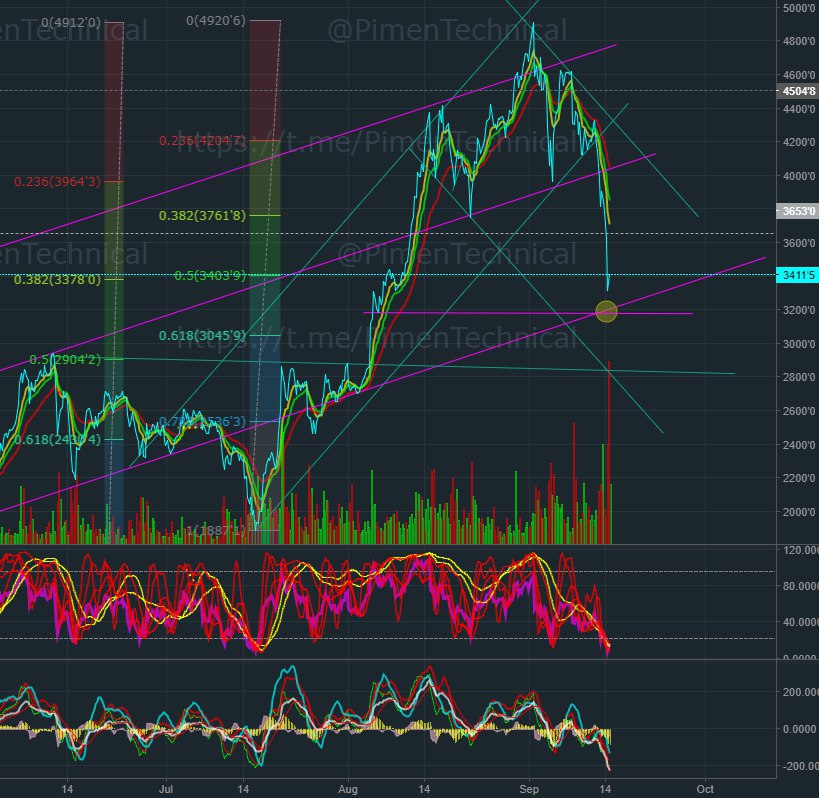819x798 pixels.
Task: Click the -200.00 lower indicator scale value
Action: pos(800,766)
